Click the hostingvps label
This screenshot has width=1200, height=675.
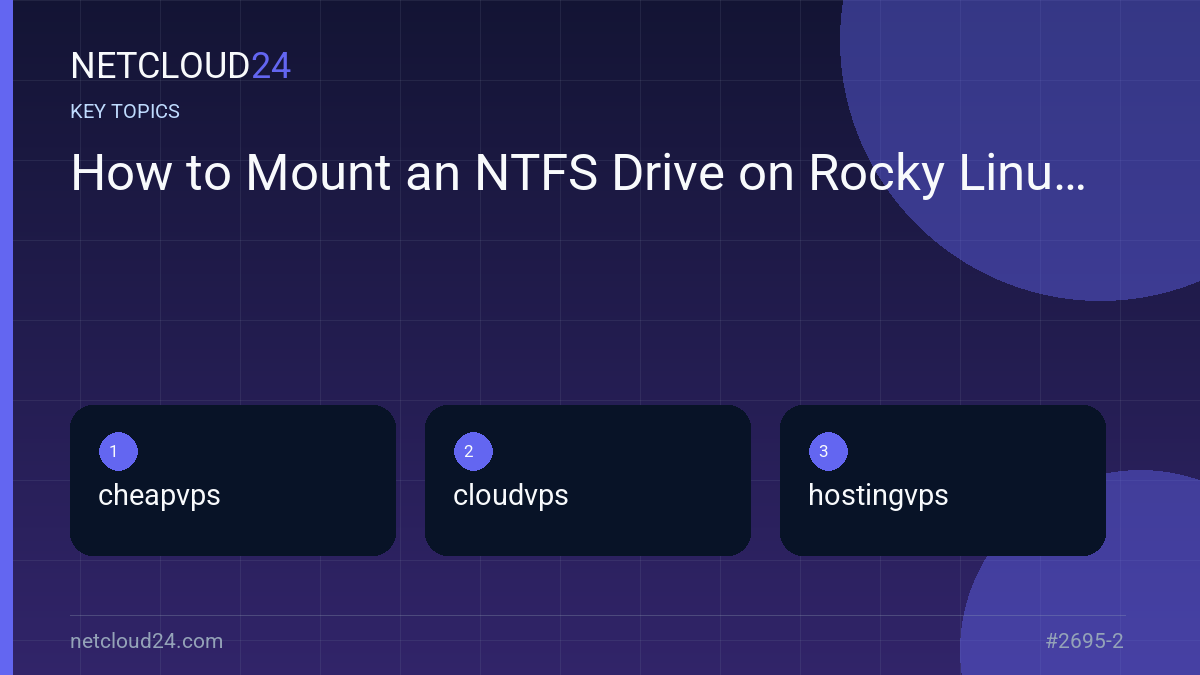[x=878, y=496]
